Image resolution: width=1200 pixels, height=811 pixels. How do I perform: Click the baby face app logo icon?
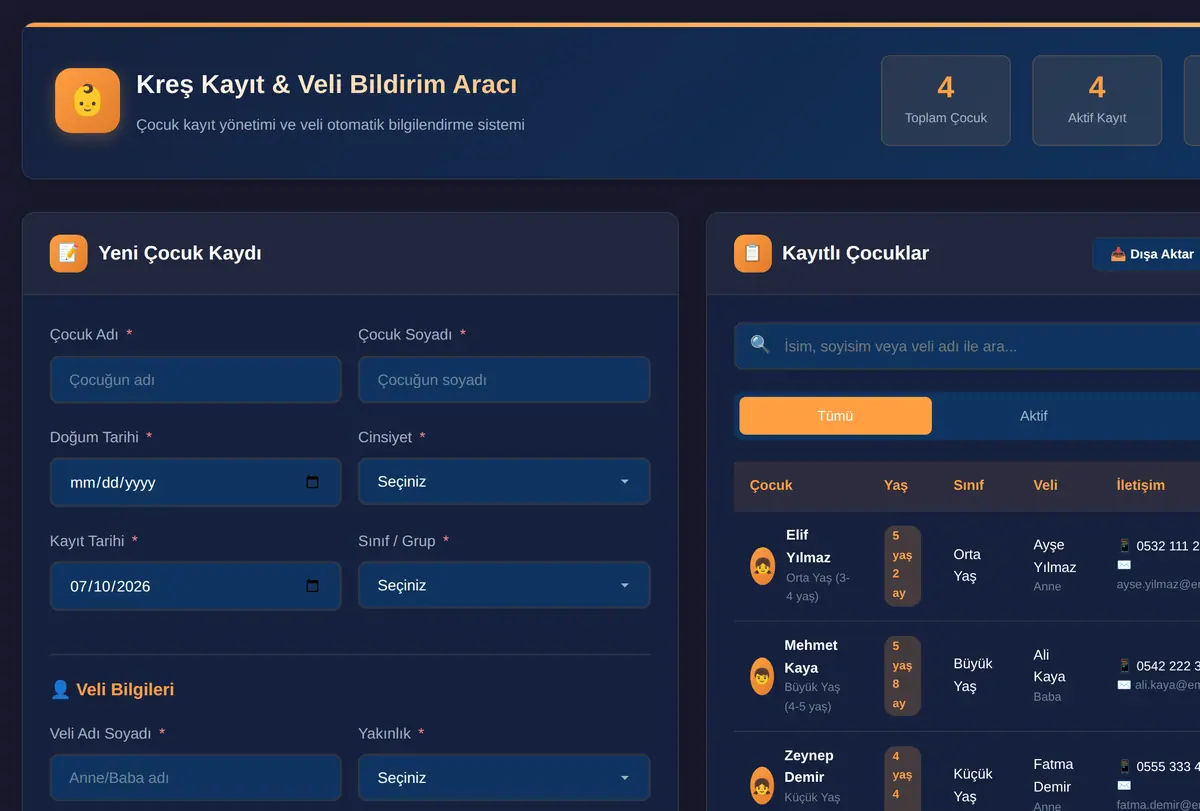tap(87, 100)
